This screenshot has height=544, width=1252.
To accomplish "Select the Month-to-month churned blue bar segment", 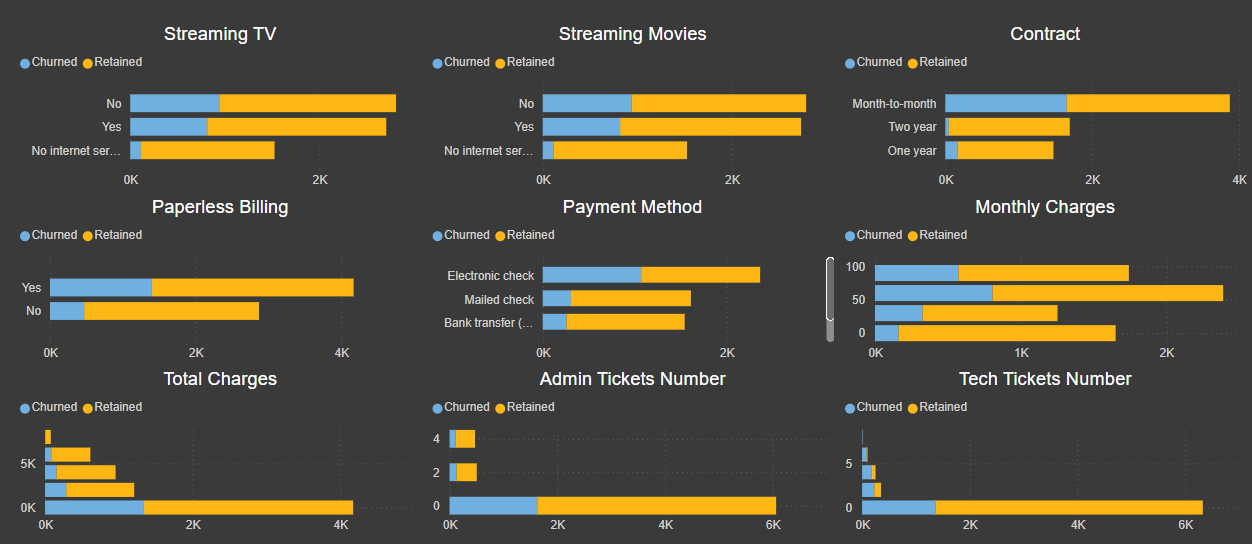I will point(1005,103).
